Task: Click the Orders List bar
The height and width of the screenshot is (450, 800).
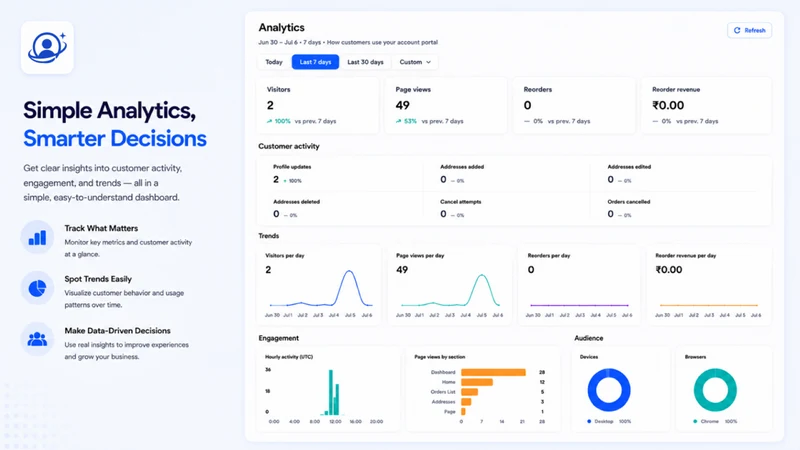Action: [x=469, y=392]
